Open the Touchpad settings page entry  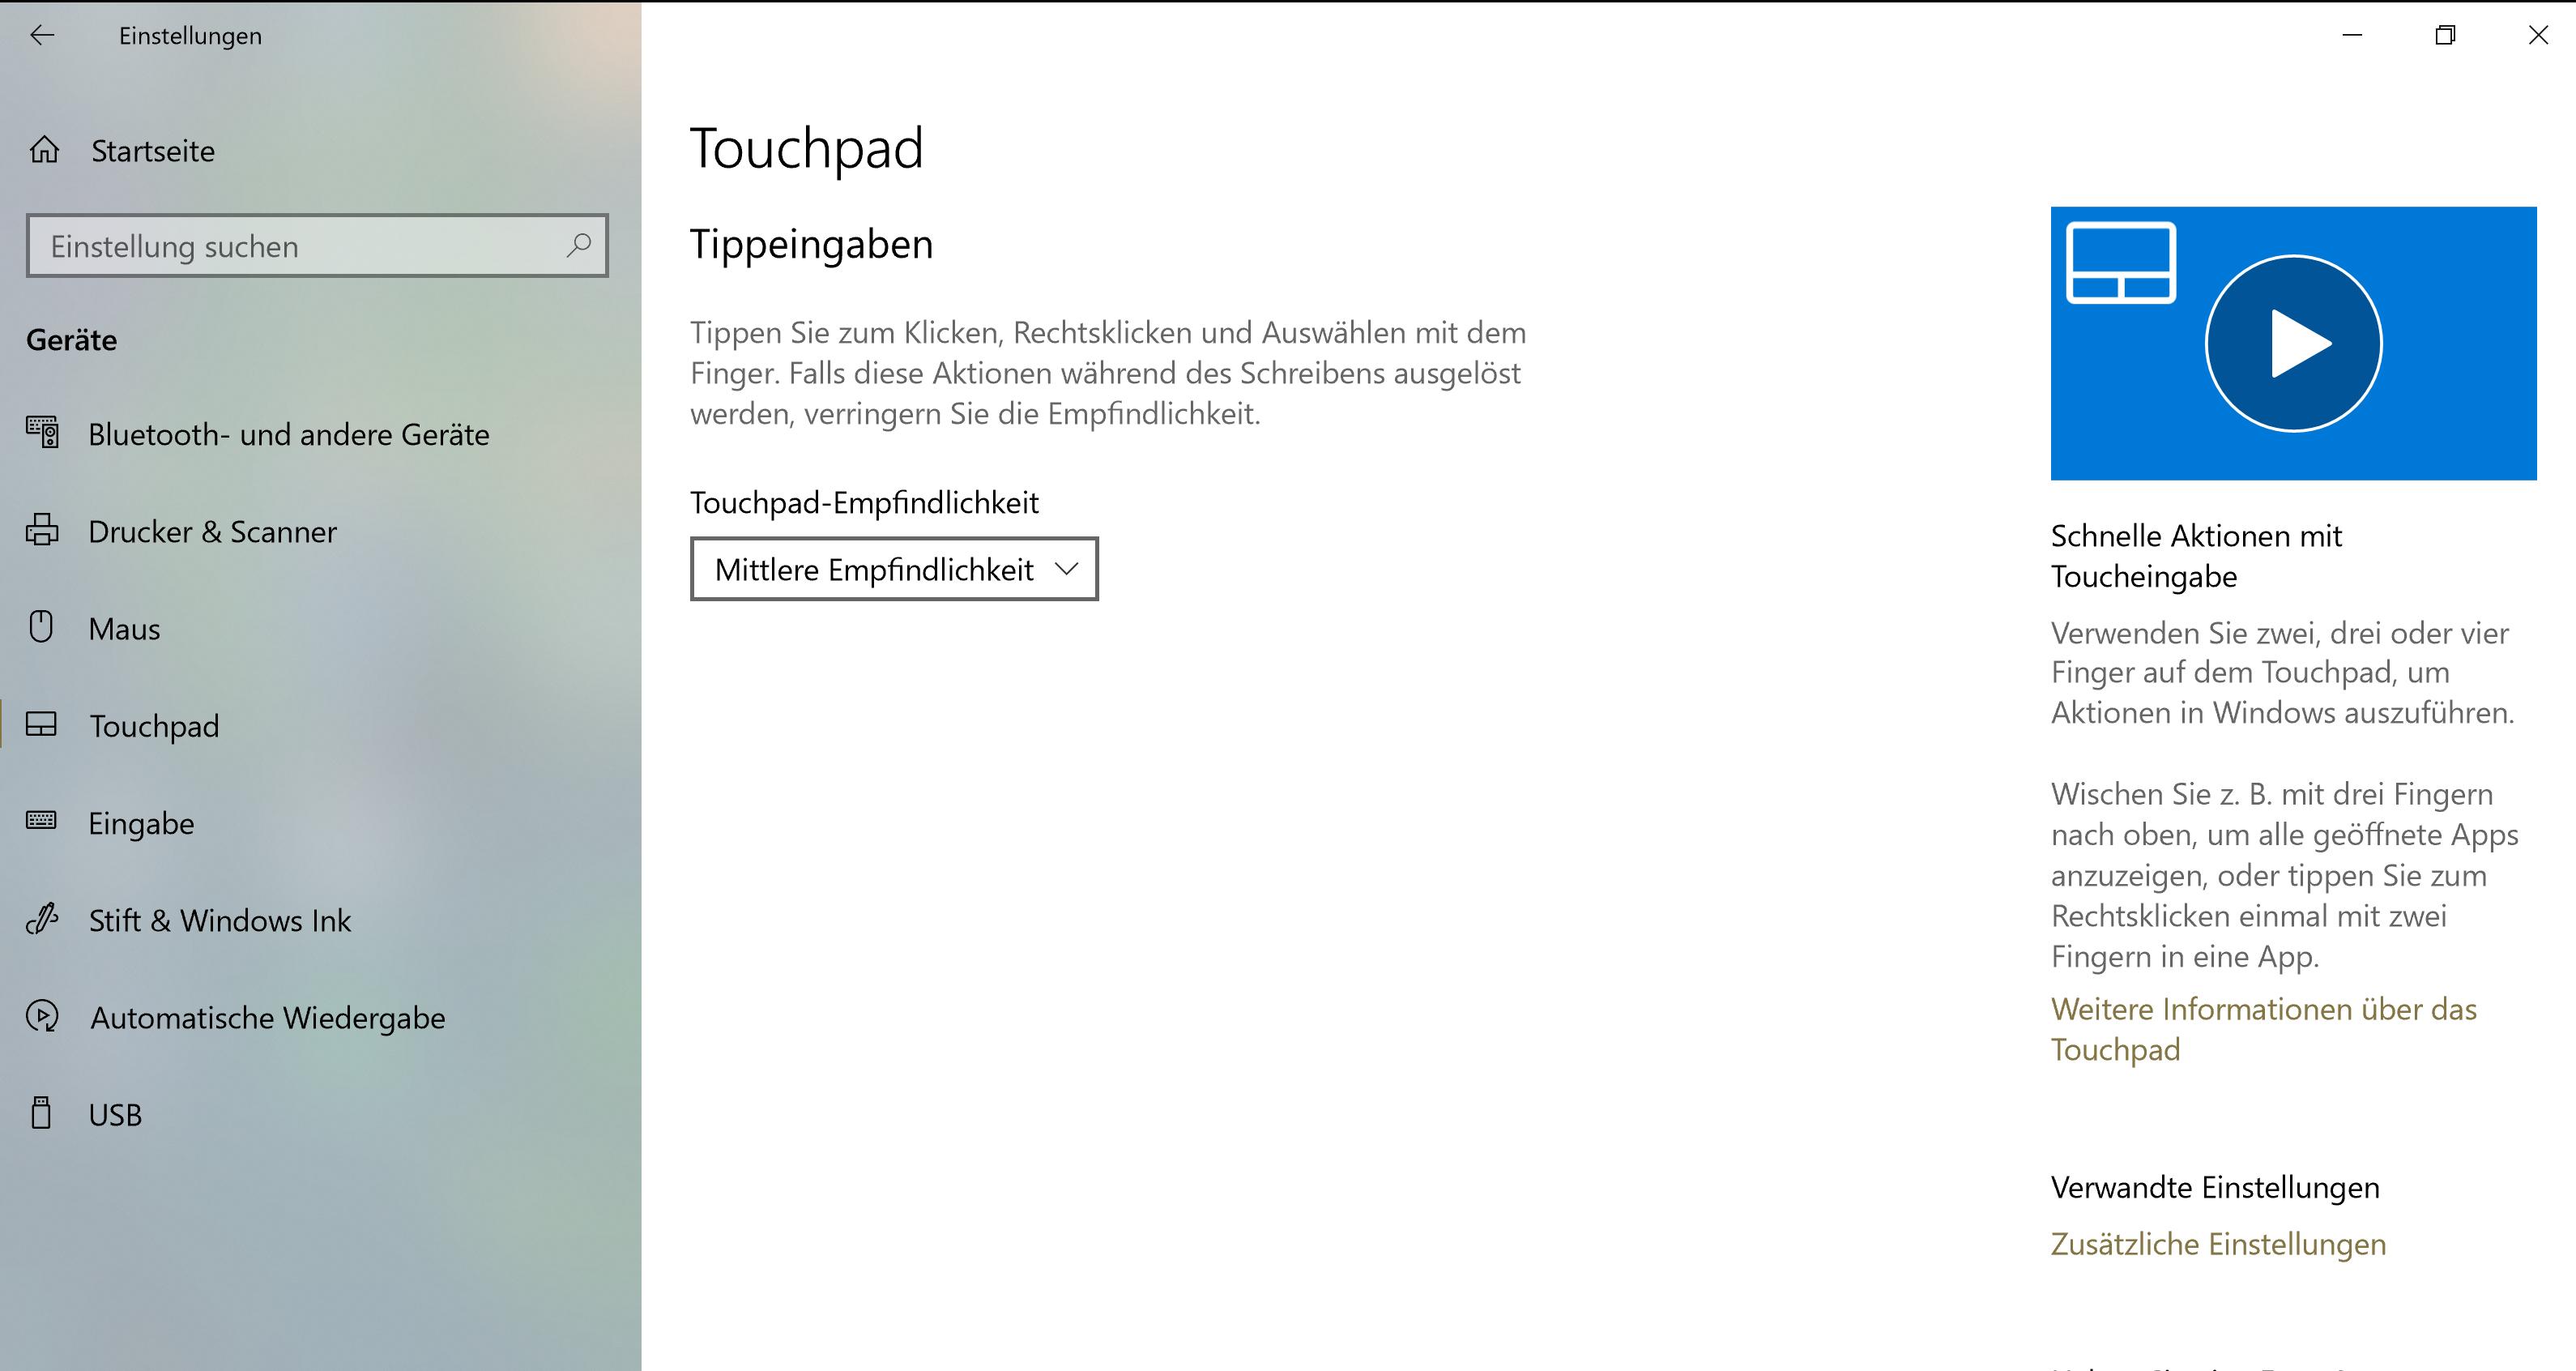point(154,725)
